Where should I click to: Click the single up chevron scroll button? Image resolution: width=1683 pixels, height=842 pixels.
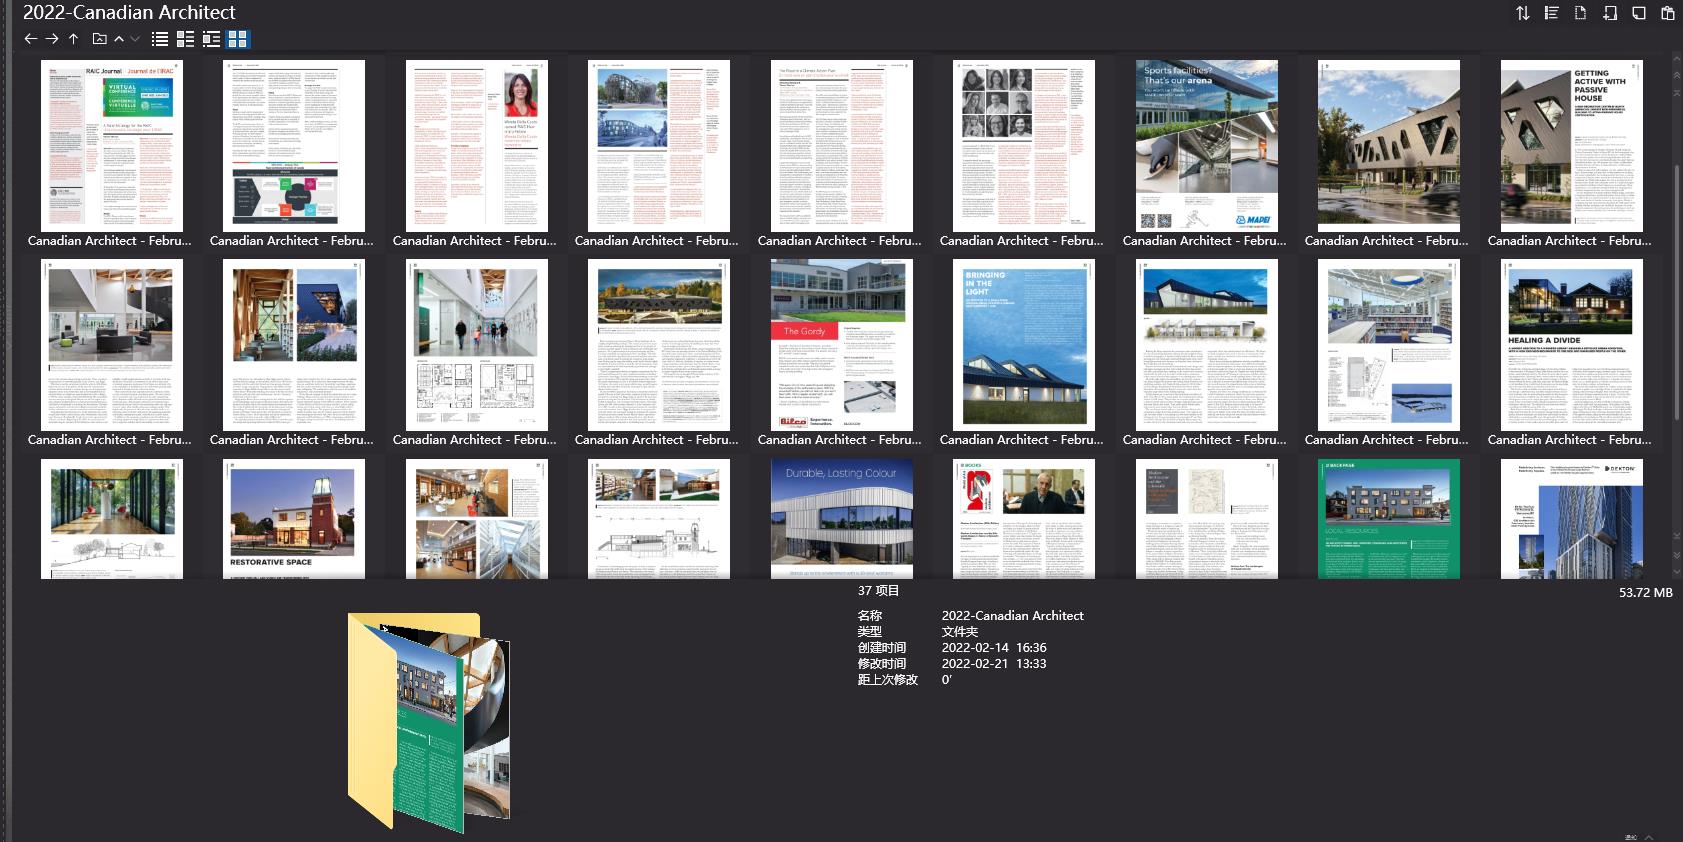[1677, 59]
